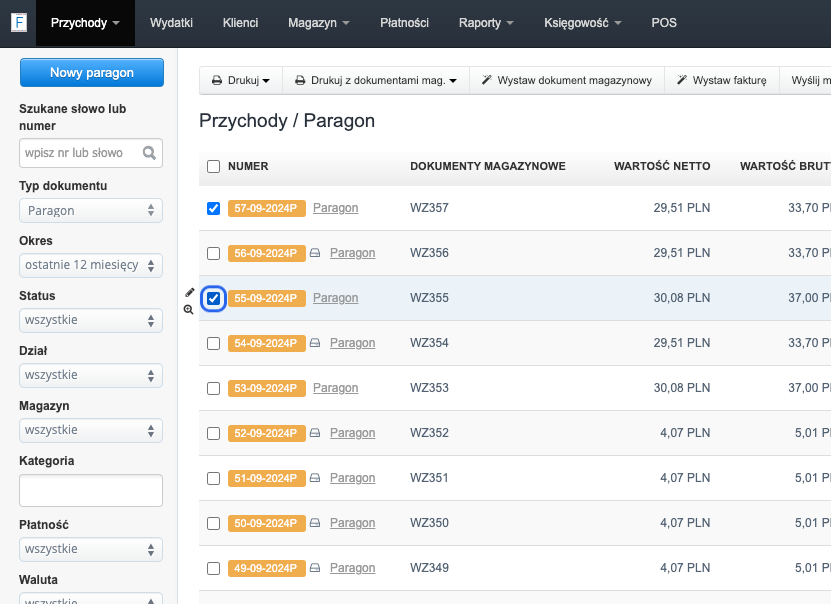Open the Magazyn filter dropdown in sidebar
Viewport: 831px width, 604px height.
pos(91,430)
